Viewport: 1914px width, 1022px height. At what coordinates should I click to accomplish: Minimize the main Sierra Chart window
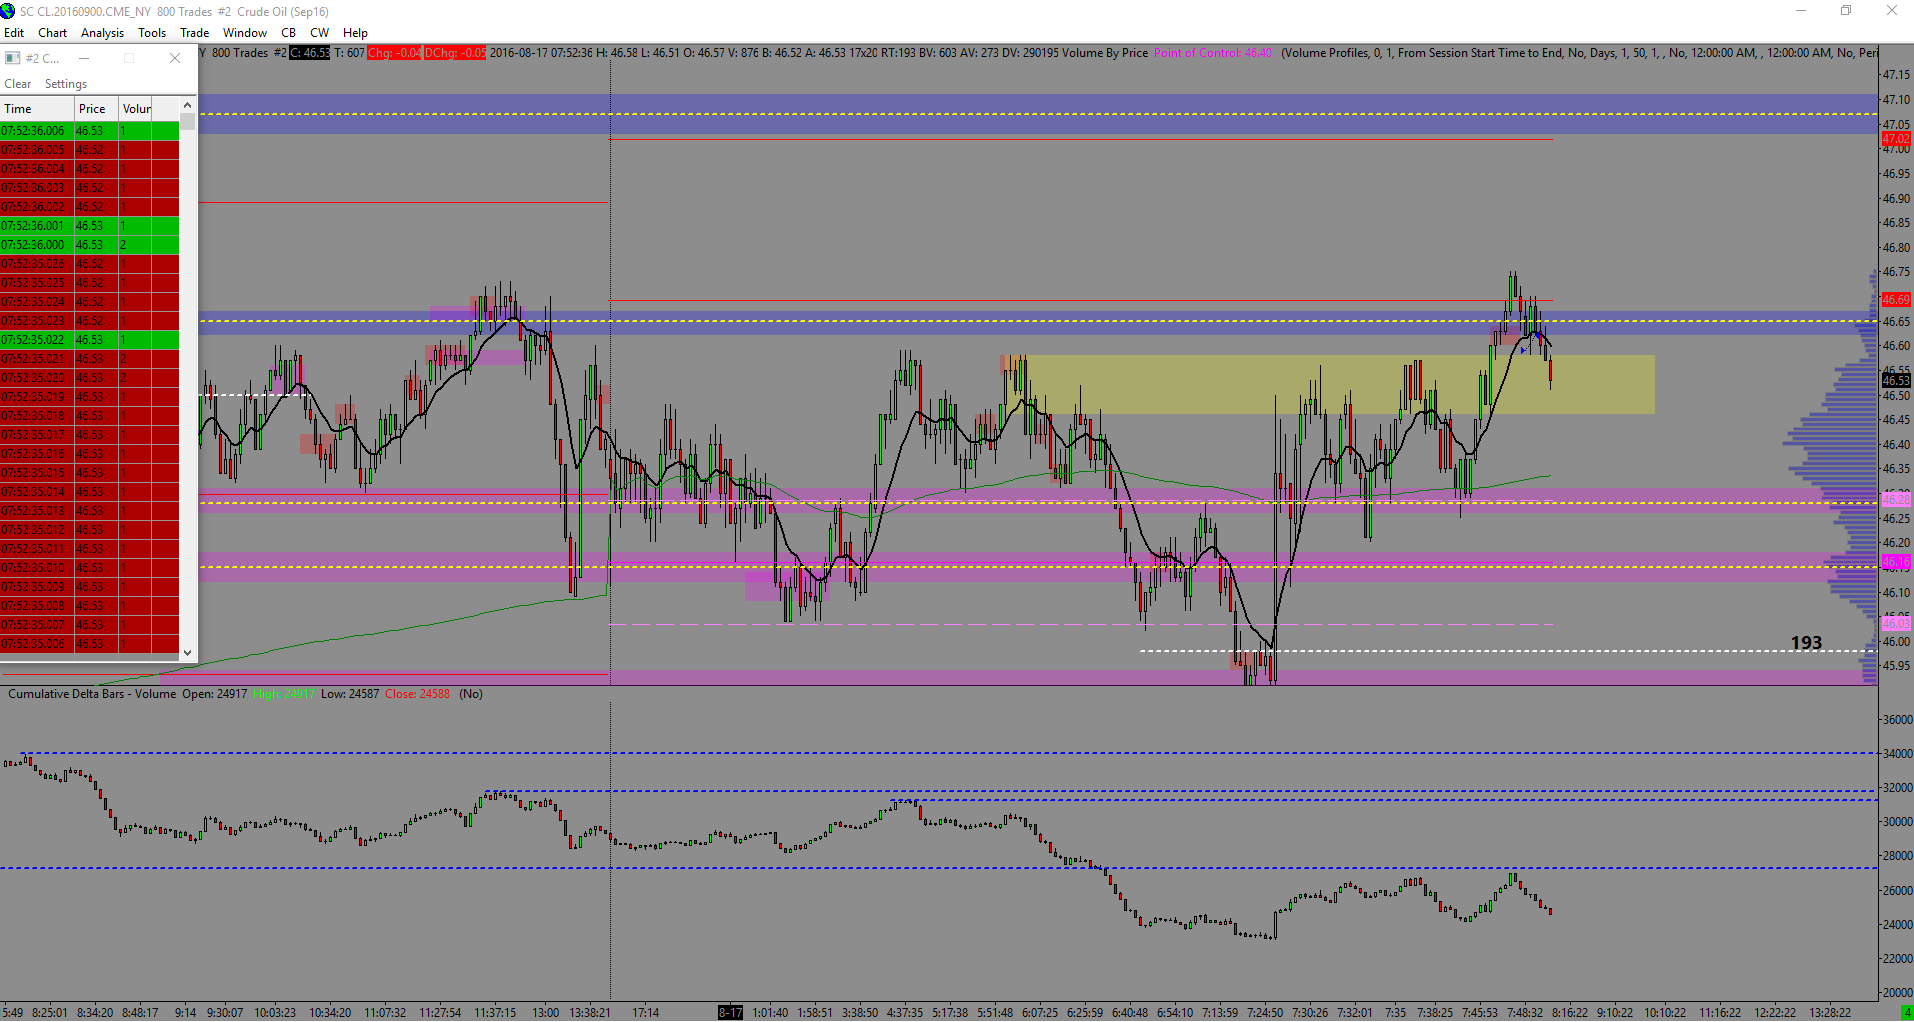click(x=1801, y=11)
